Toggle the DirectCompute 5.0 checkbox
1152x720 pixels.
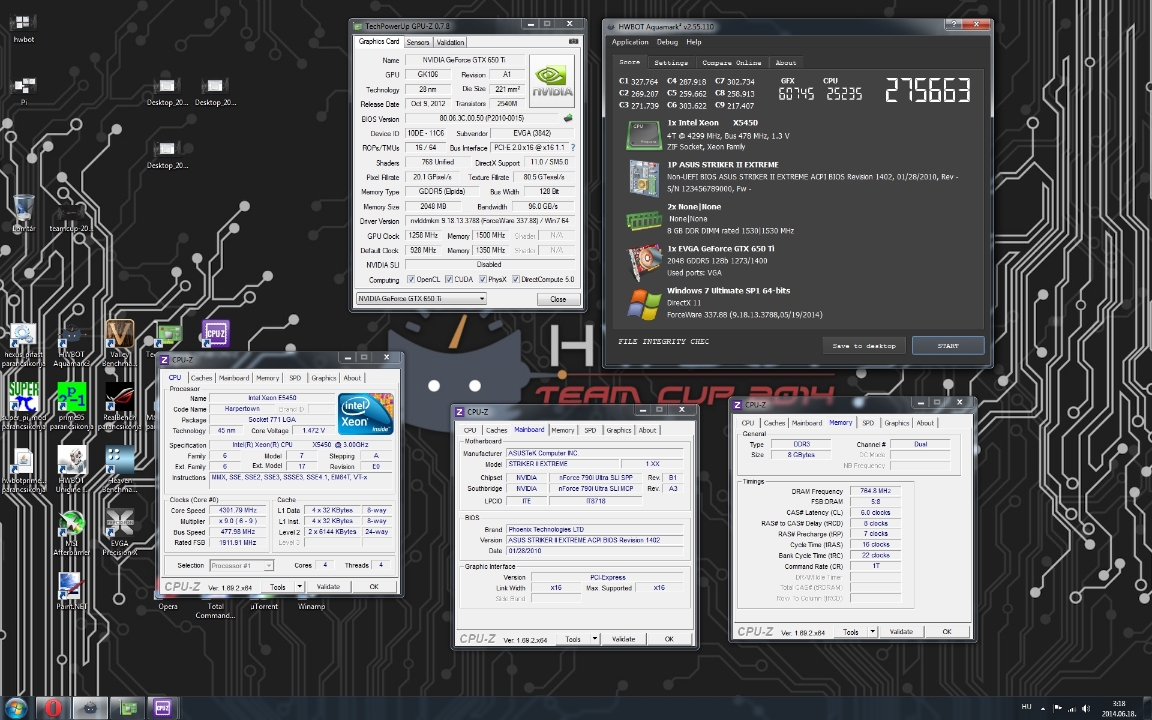click(x=516, y=279)
